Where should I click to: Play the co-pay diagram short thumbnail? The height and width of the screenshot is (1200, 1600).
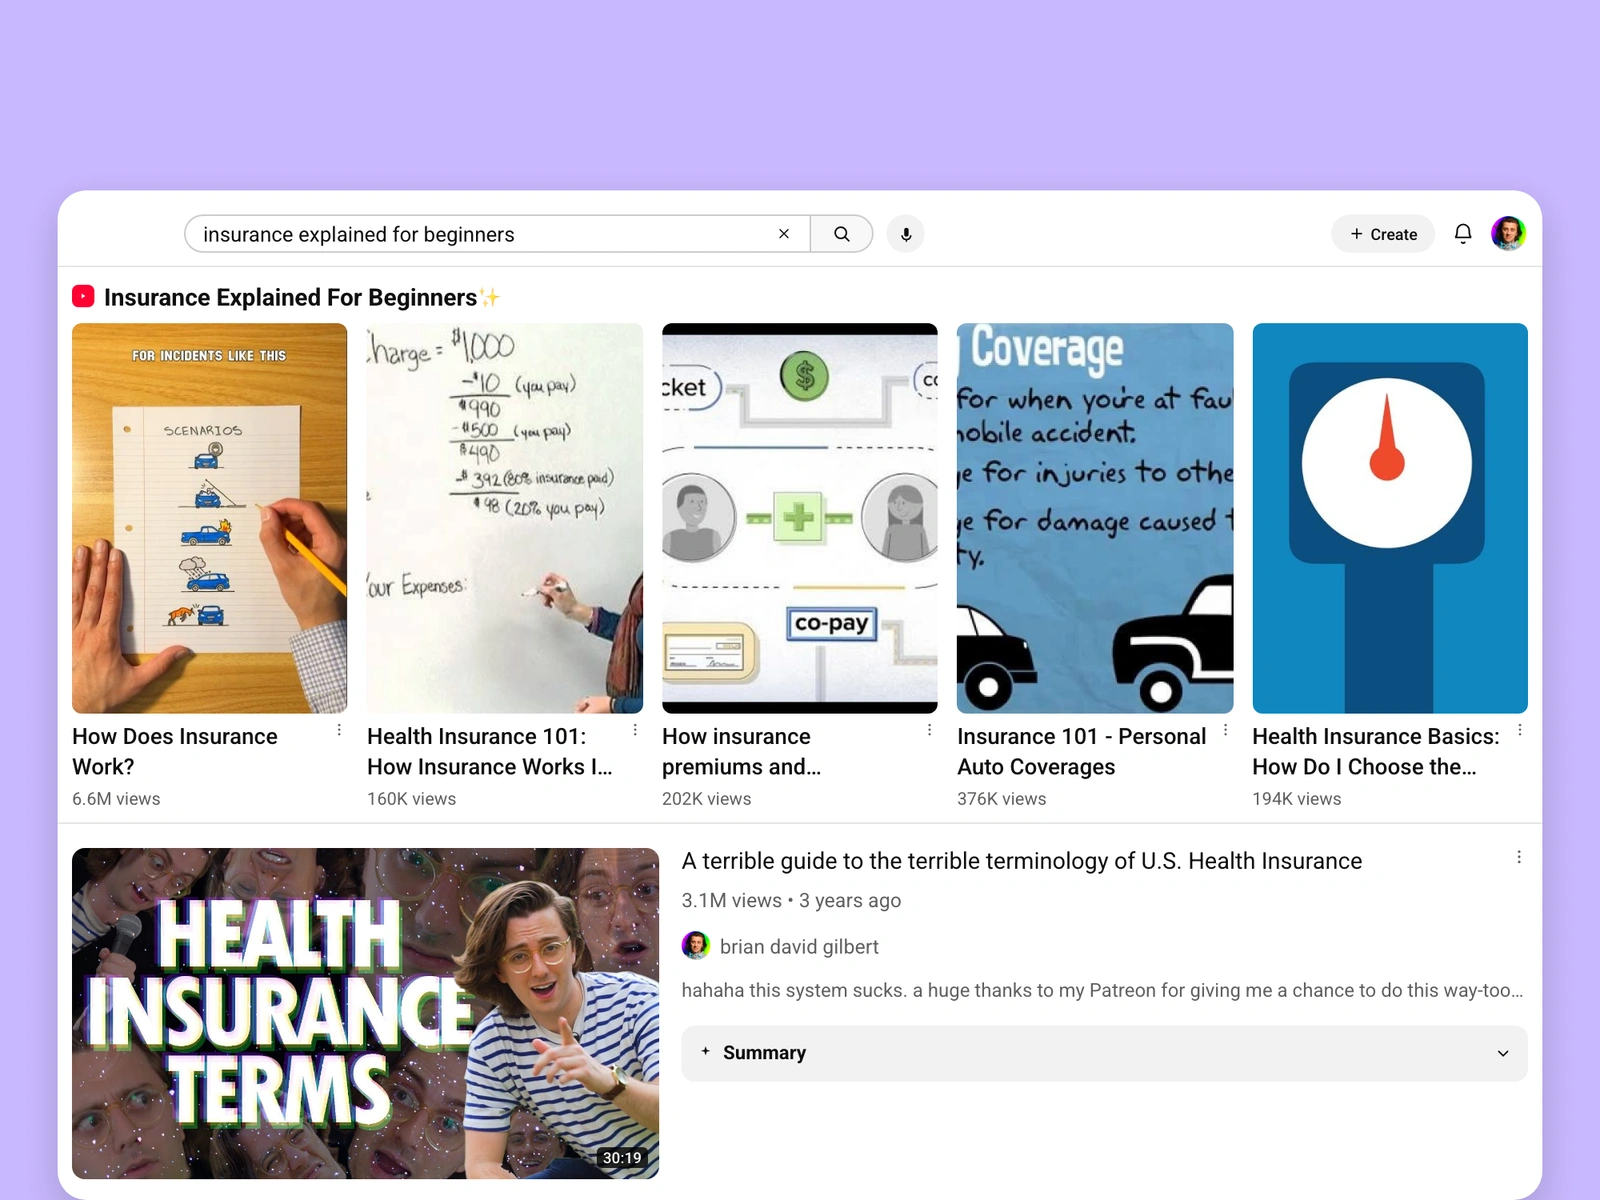(x=800, y=518)
